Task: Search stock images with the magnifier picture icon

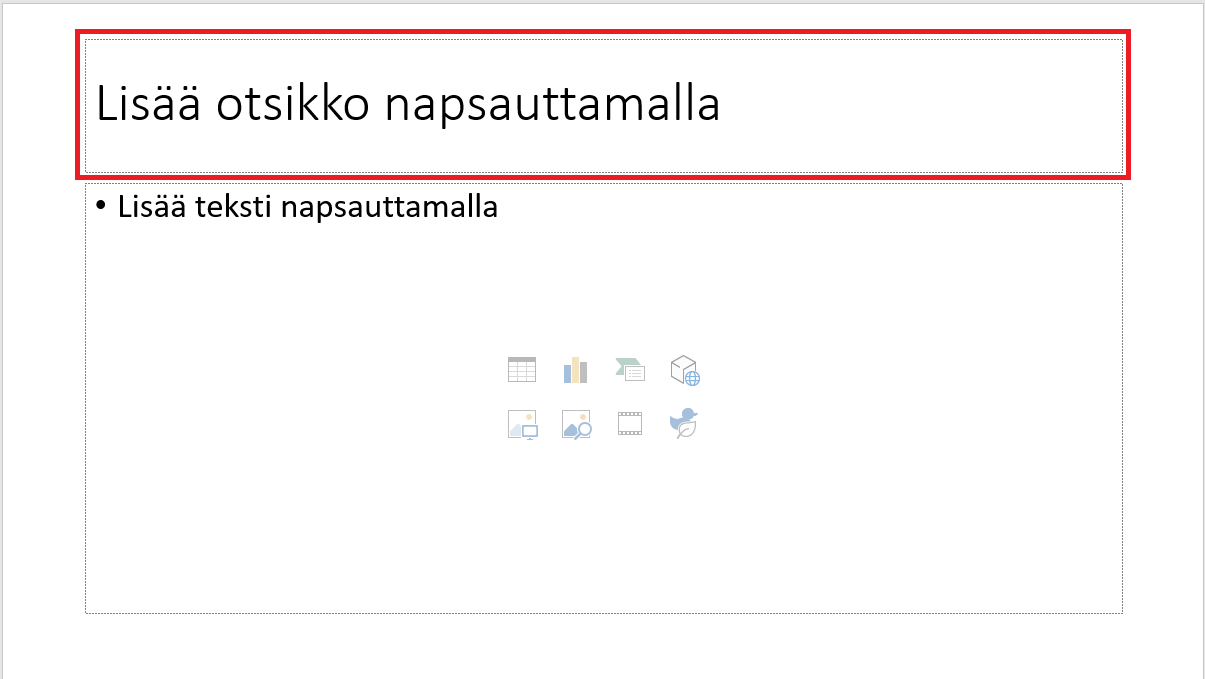Action: coord(576,424)
